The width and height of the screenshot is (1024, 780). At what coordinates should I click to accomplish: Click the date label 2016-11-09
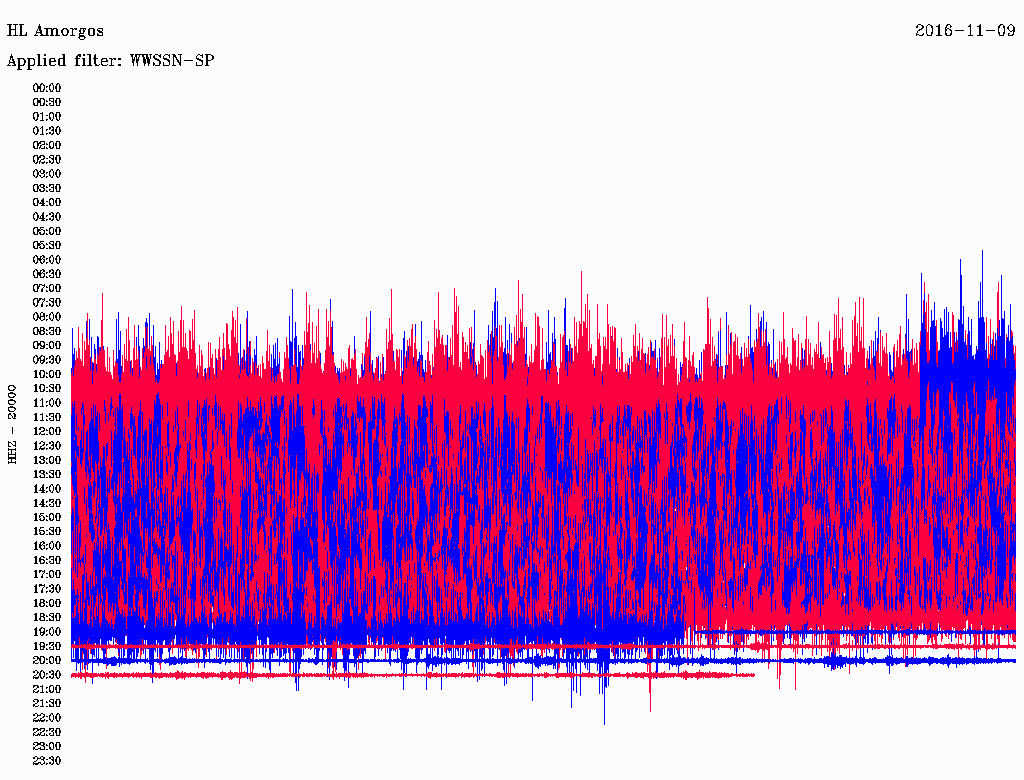click(965, 31)
